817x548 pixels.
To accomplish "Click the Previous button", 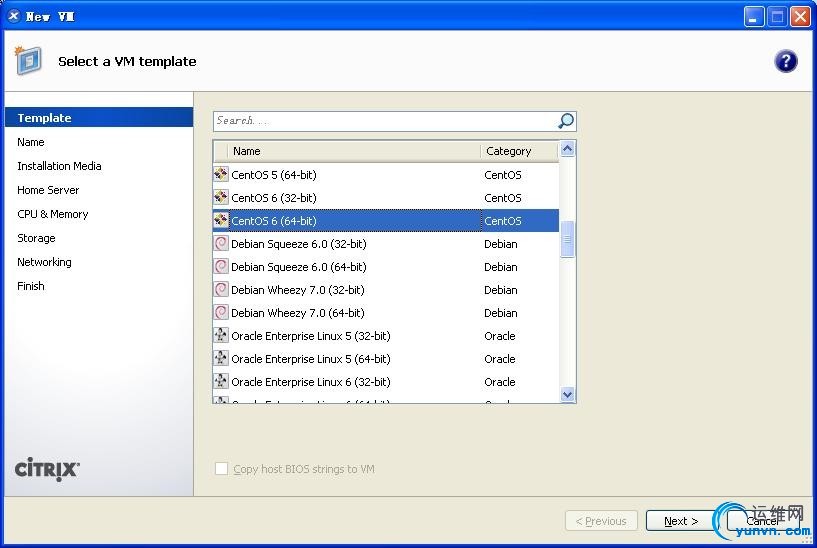I will point(601,520).
